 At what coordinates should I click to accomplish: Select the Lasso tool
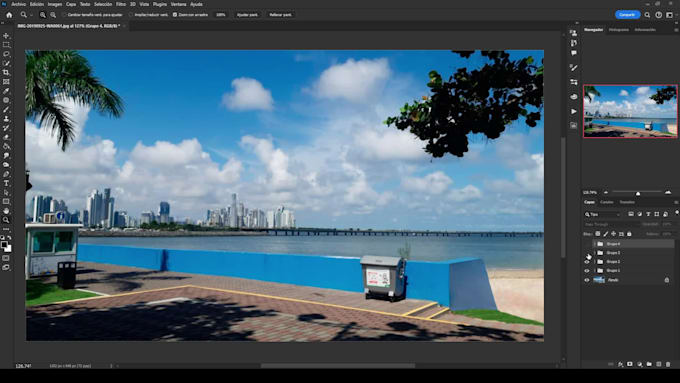pyautogui.click(x=6, y=54)
